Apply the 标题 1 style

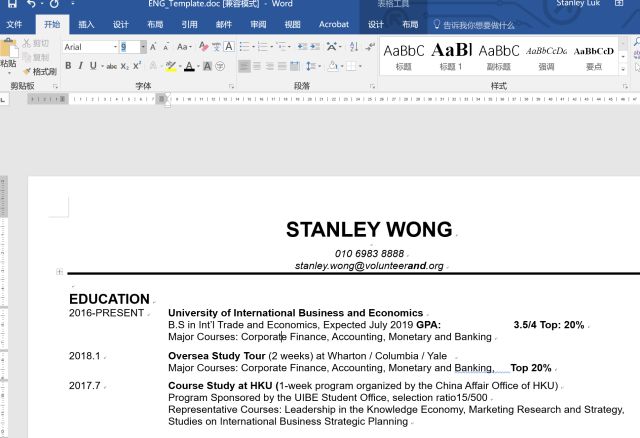pyautogui.click(x=451, y=56)
